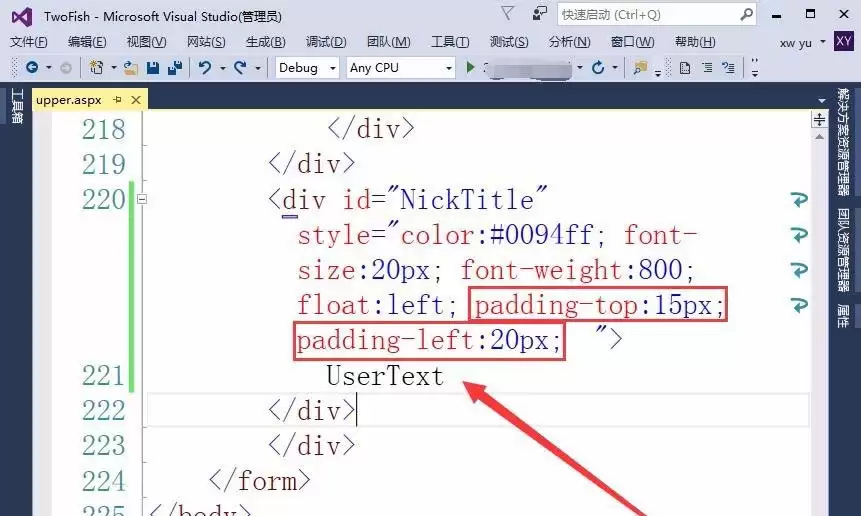Click the closing form tag on line 224
The width and height of the screenshot is (861, 516).
tap(259, 481)
